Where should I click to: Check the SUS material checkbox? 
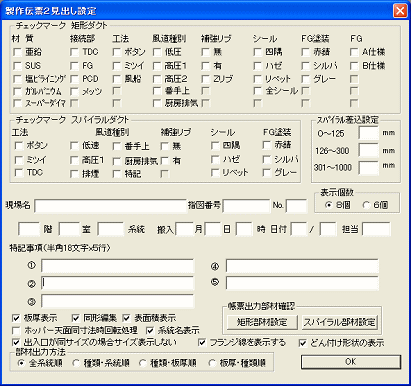coord(17,66)
